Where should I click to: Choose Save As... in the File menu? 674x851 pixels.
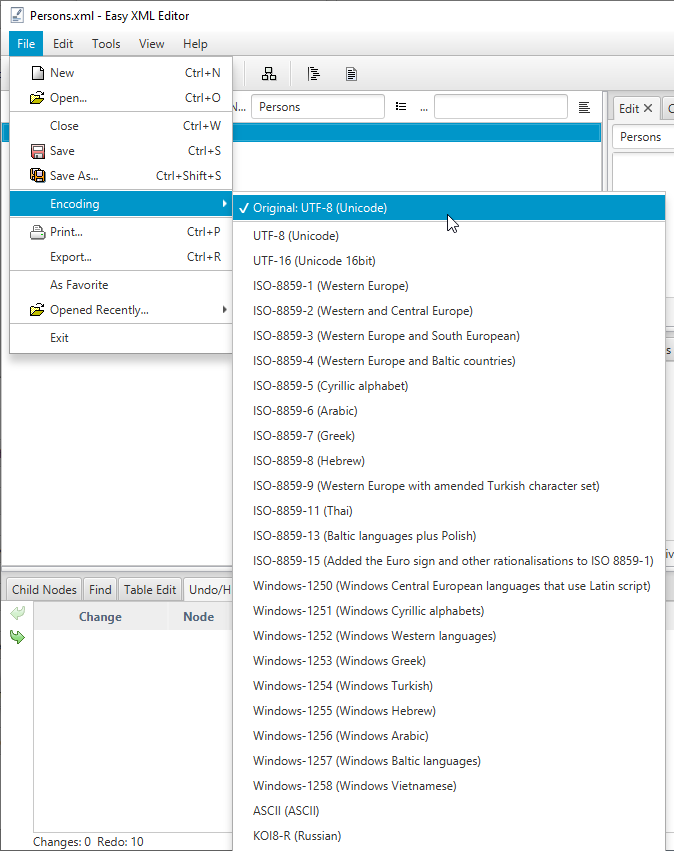coord(121,175)
